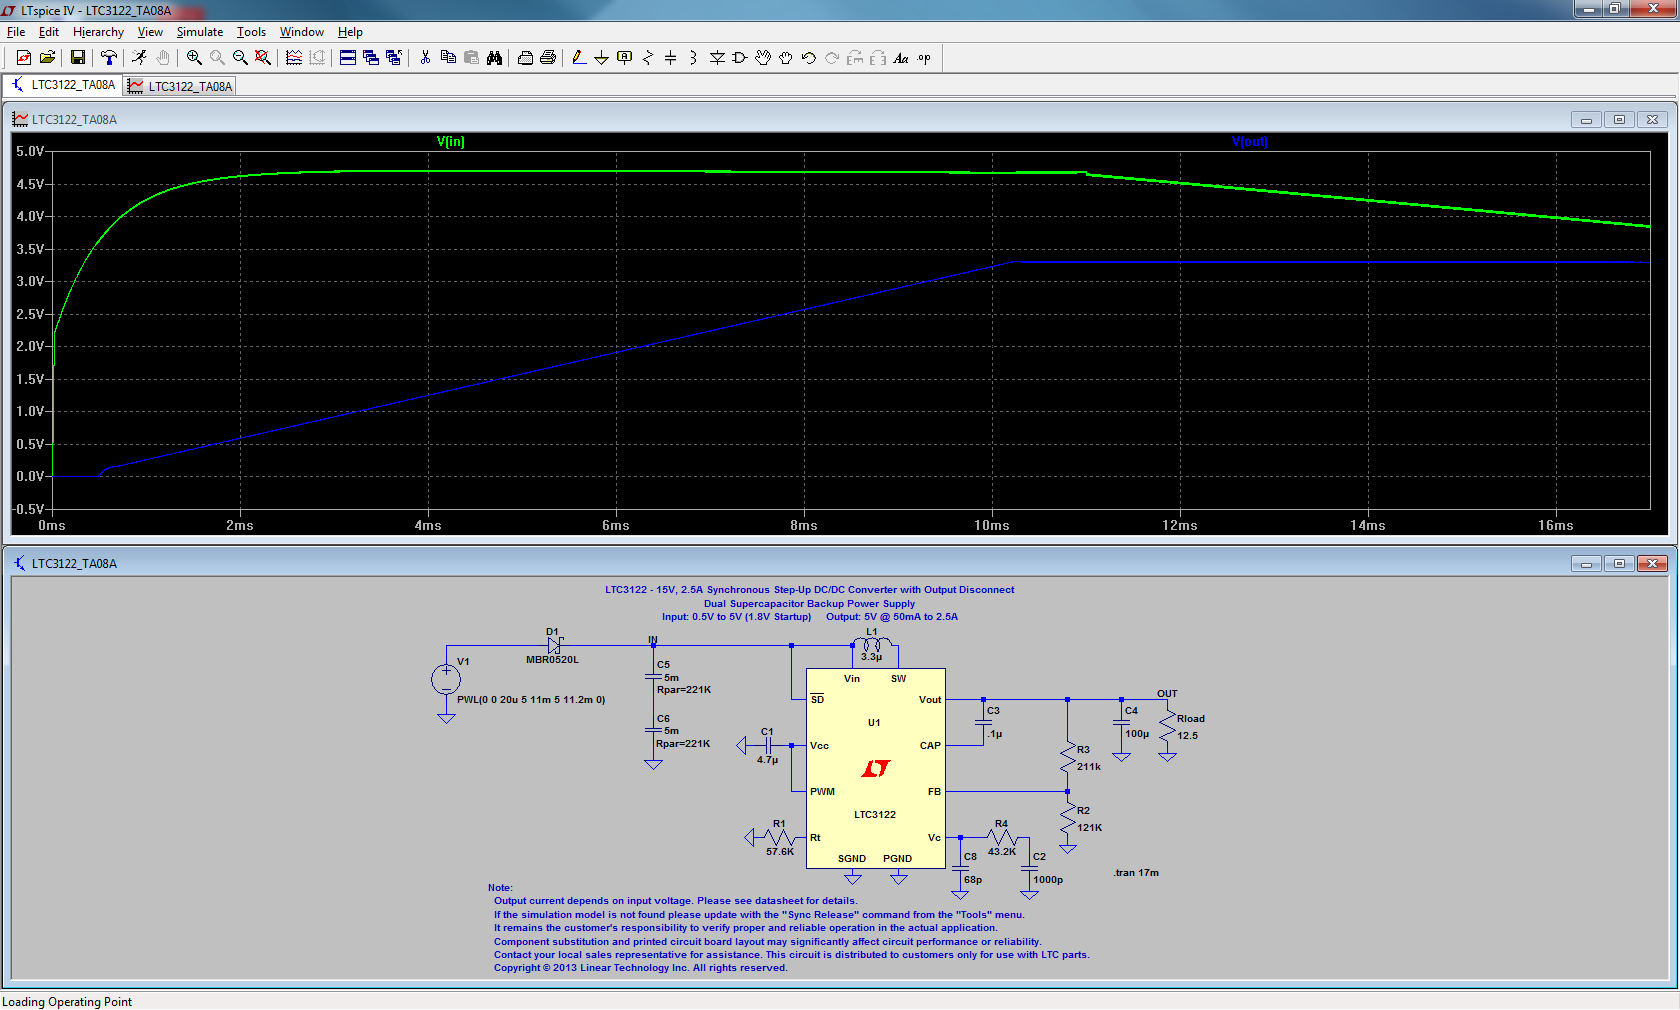Select the Move hand tool
This screenshot has height=1010, width=1680.
763,58
